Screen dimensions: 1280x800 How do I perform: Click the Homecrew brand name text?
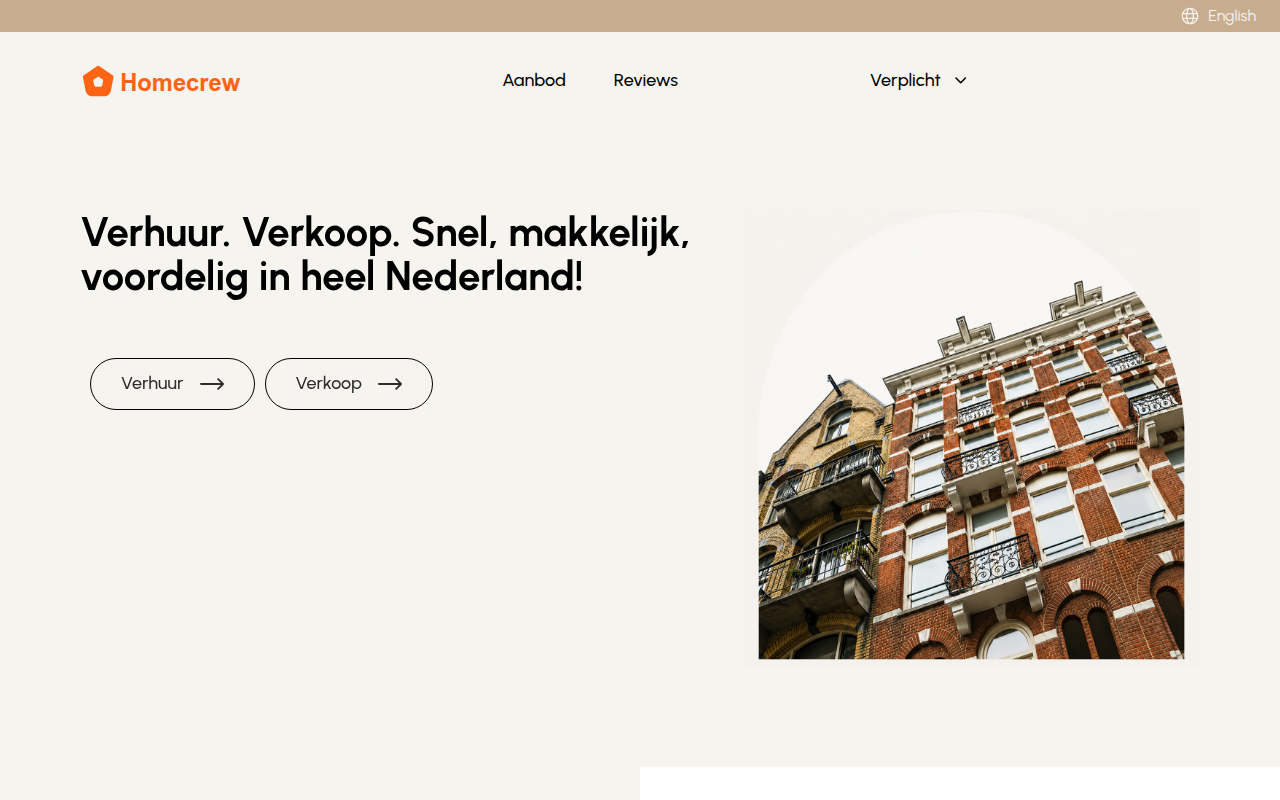pyautogui.click(x=180, y=82)
